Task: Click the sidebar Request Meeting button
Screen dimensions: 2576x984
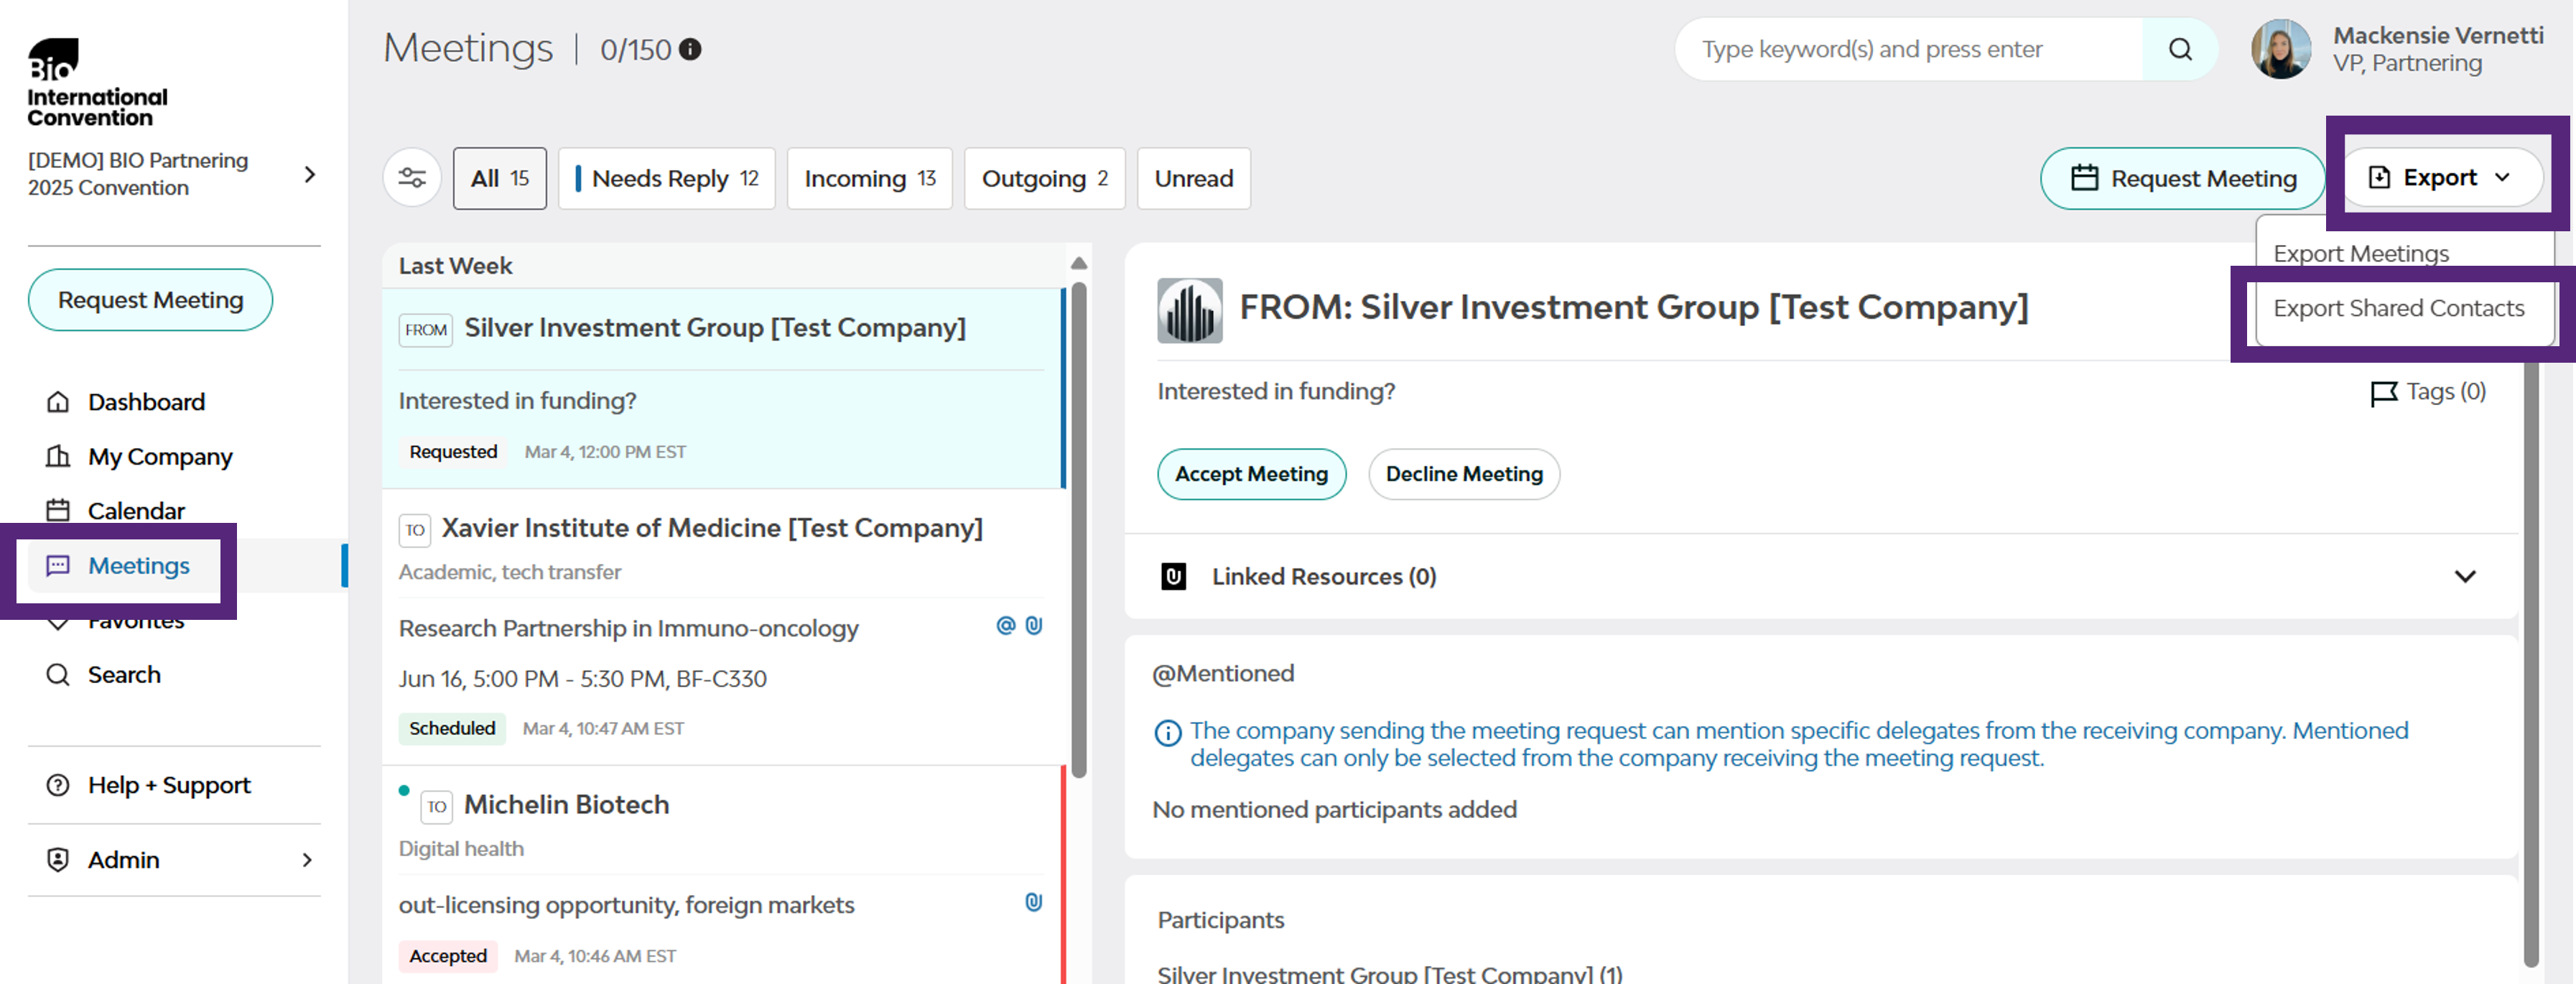Action: click(150, 300)
